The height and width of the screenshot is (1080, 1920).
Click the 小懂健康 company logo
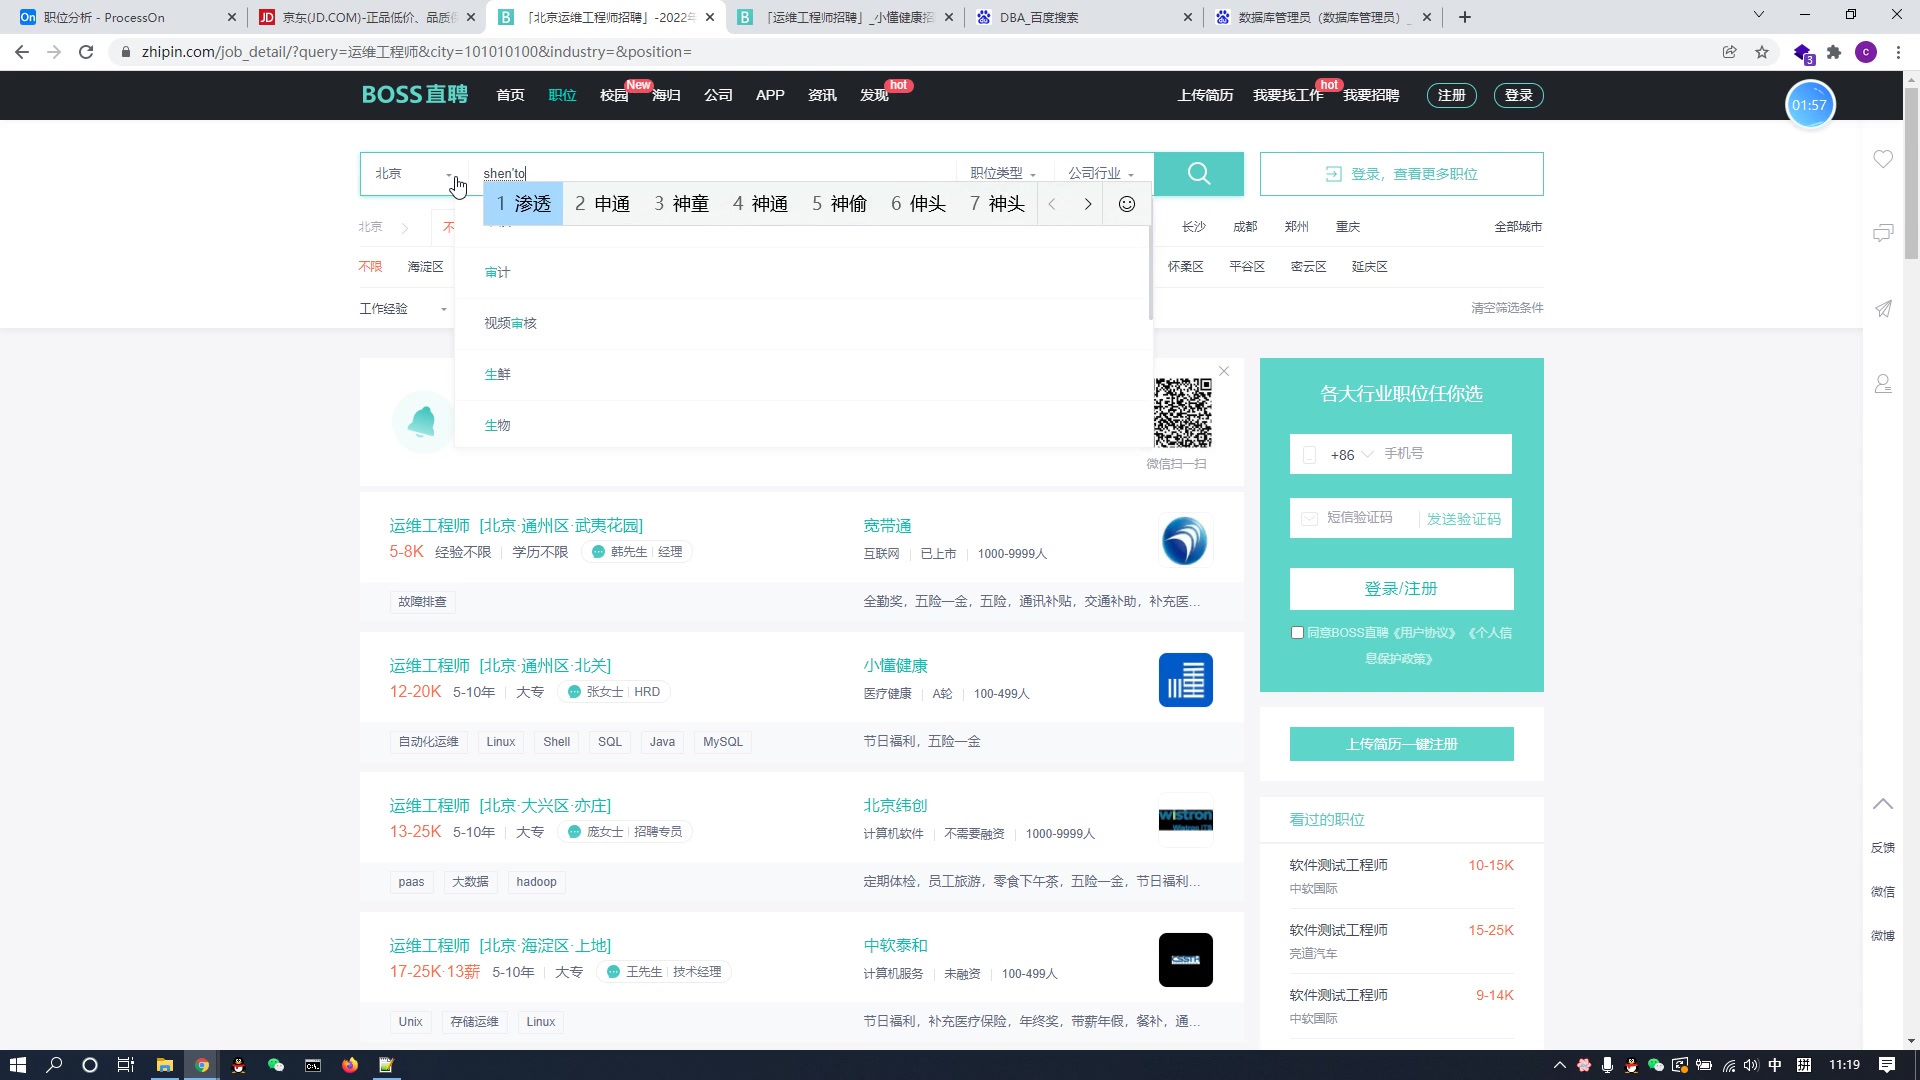coord(1185,680)
